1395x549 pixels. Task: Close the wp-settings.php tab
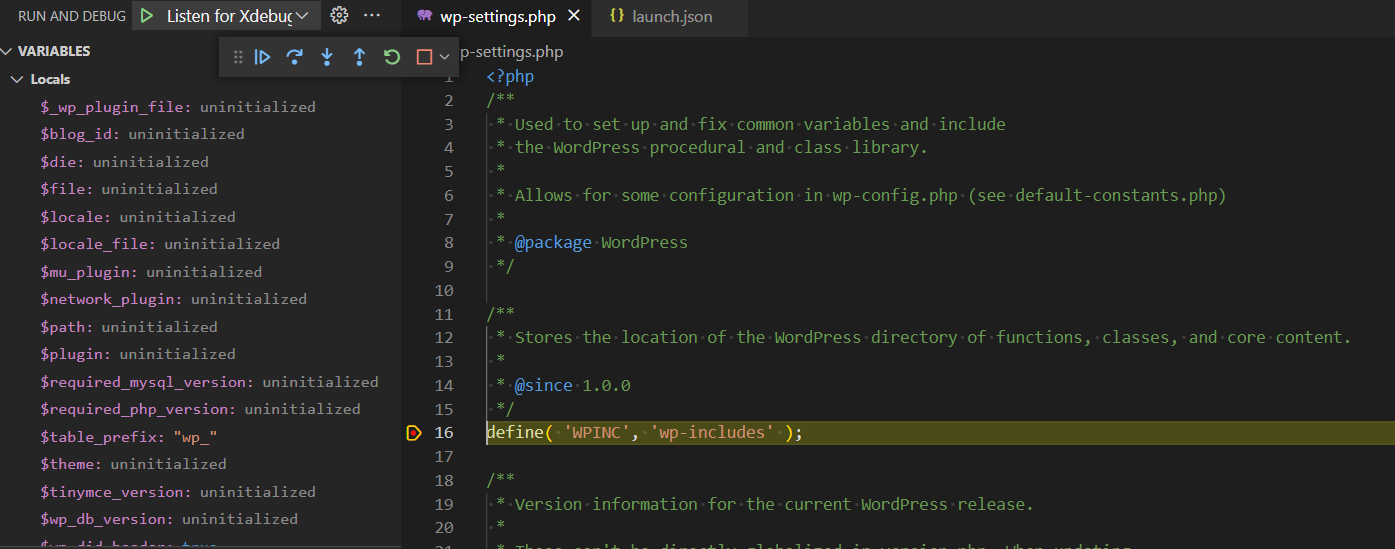573,17
